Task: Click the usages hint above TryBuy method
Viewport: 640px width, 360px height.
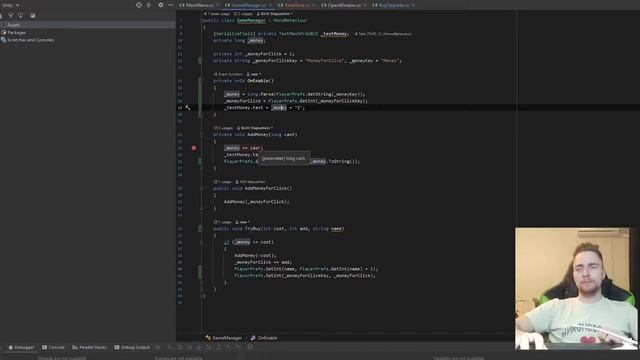Action: coord(222,222)
